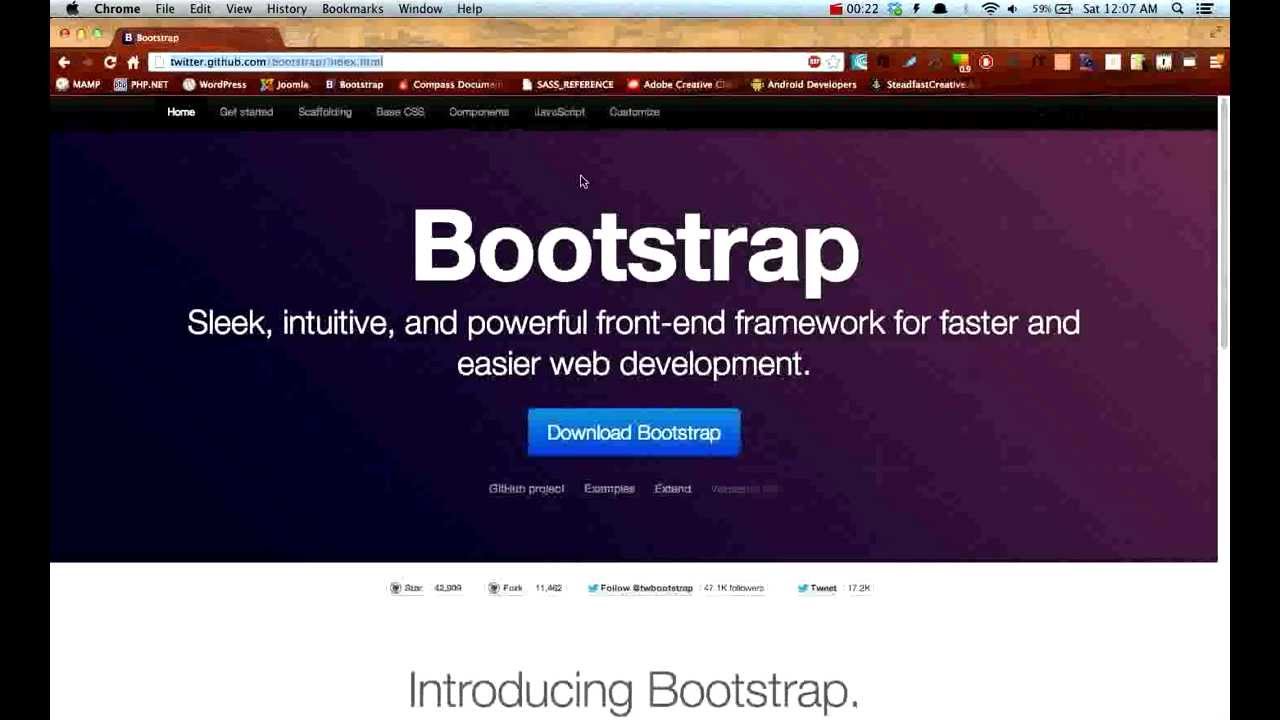This screenshot has height=720, width=1280.
Task: Open Spotlight search magnifier icon
Action: click(x=1178, y=9)
